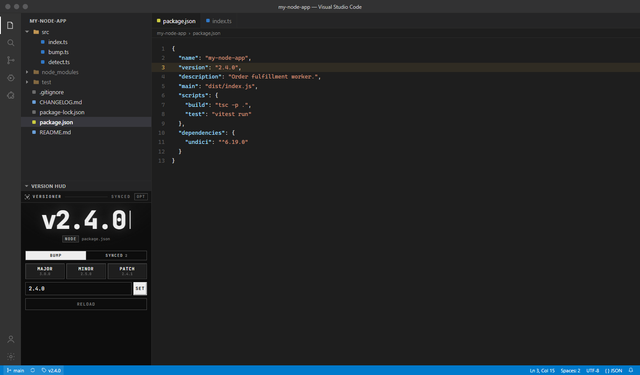Image resolution: width=640 pixels, height=375 pixels.
Task: Select the SYNCED tab in Version HUD
Action: pyautogui.click(x=116, y=255)
